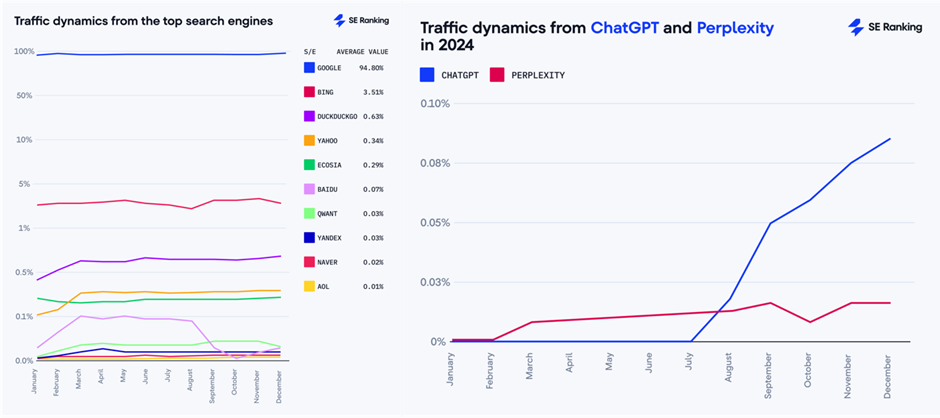
Task: Select the Yandex legend swatch
Action: click(x=310, y=238)
